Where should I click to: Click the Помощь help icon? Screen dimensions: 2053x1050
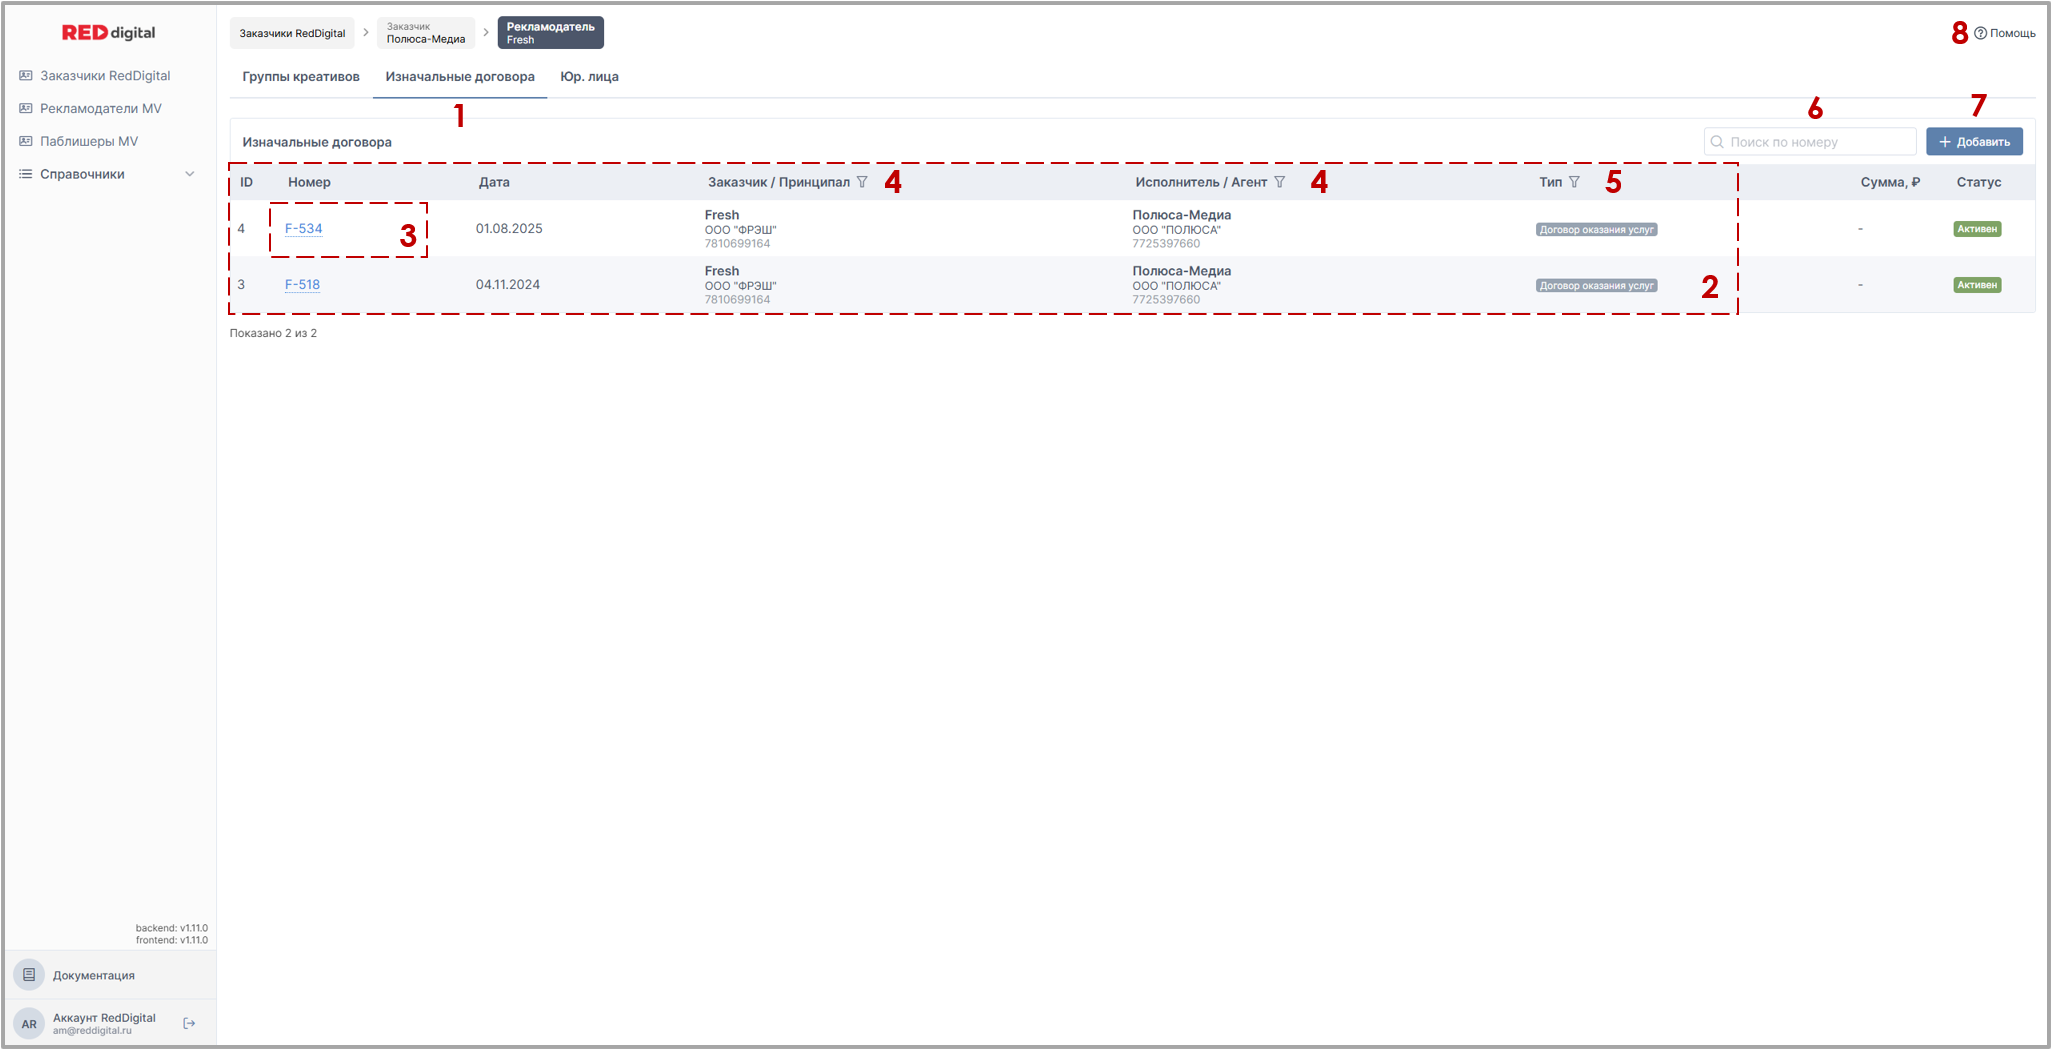click(1980, 33)
